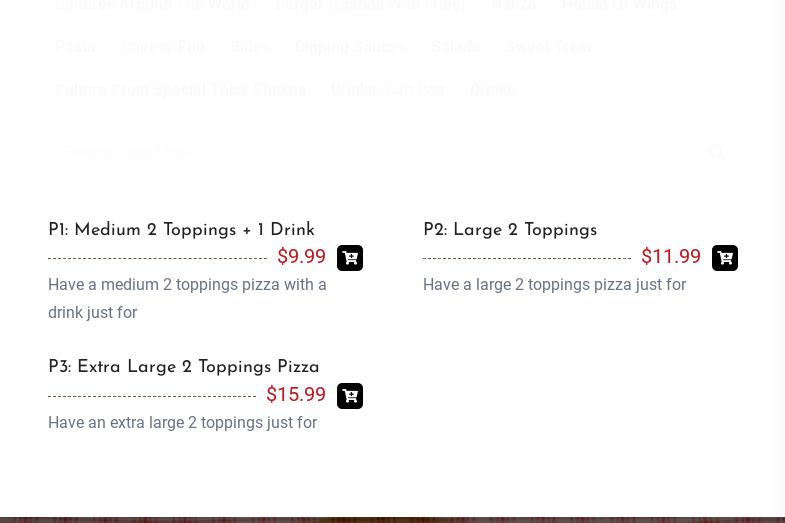This screenshot has width=785, height=523.
Task: Switch to Burger (Comes With Fries) tab
Action: [x=370, y=6]
